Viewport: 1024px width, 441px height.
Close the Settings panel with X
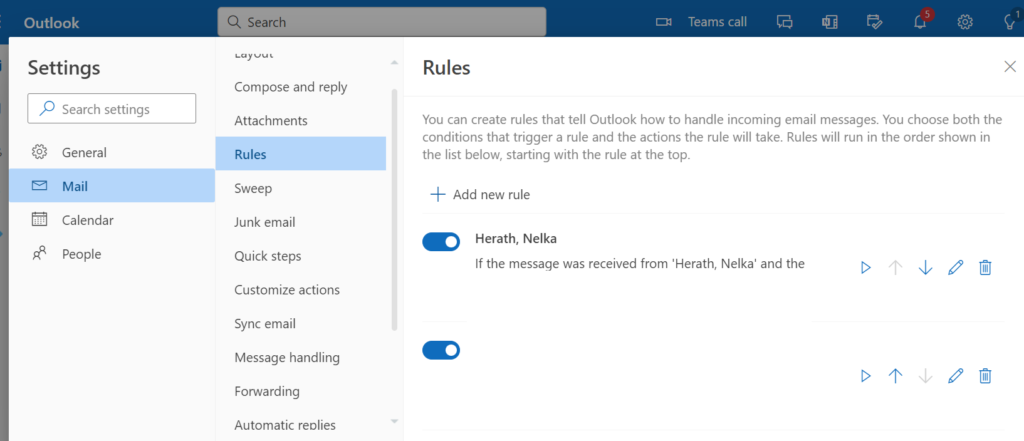pyautogui.click(x=1010, y=67)
